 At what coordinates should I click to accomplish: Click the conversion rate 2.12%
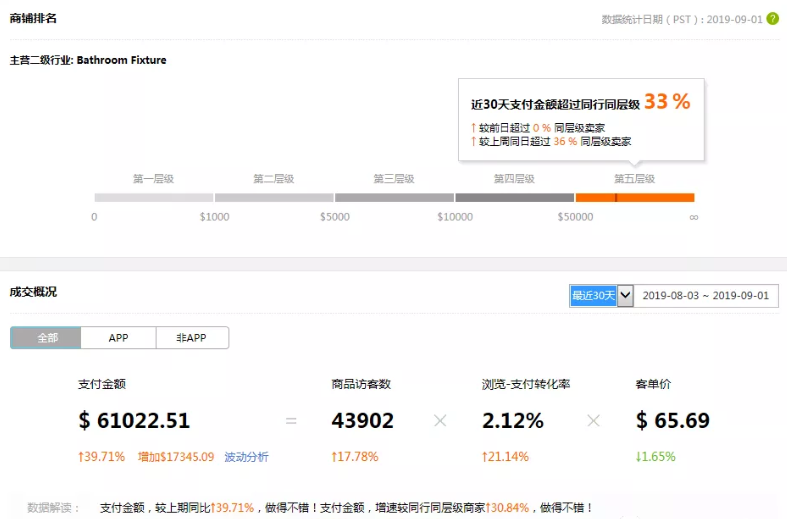coord(512,421)
